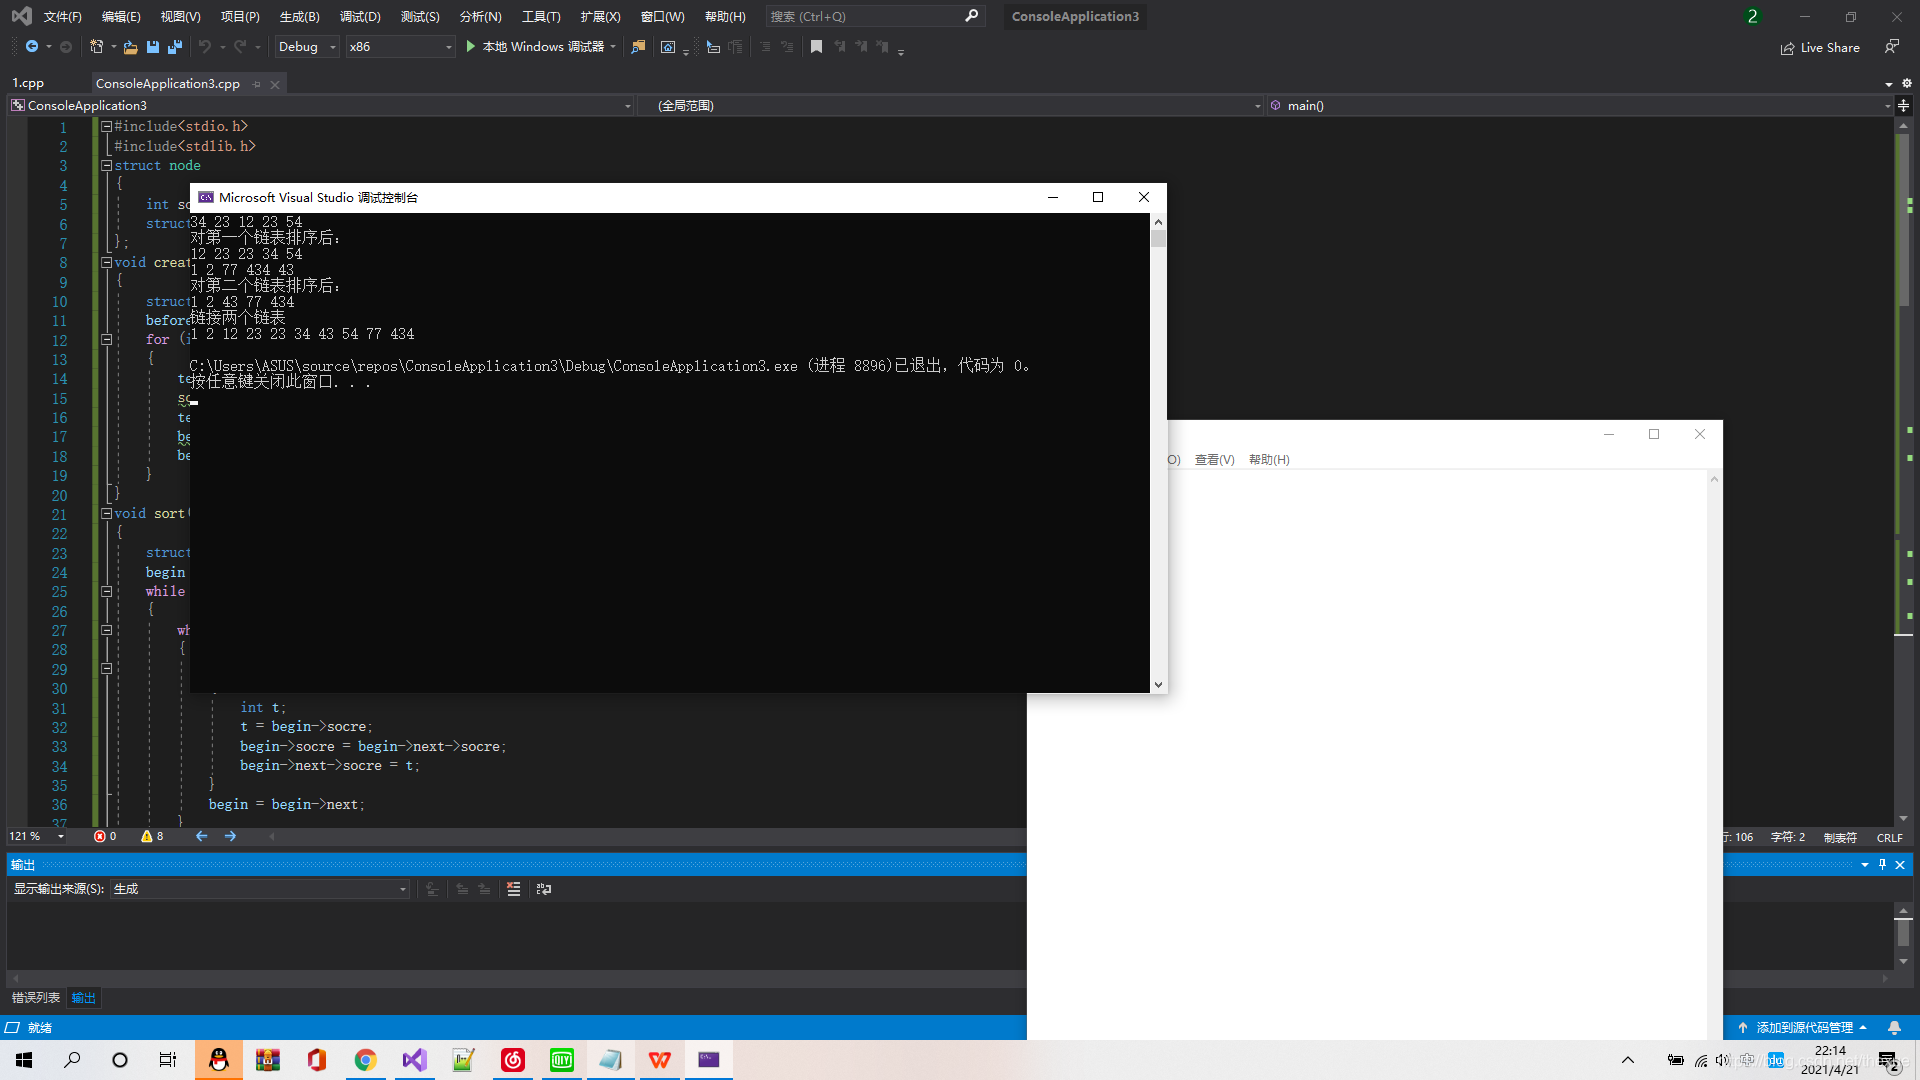Toggle the 显示输出来源 dropdown selector

(x=401, y=889)
